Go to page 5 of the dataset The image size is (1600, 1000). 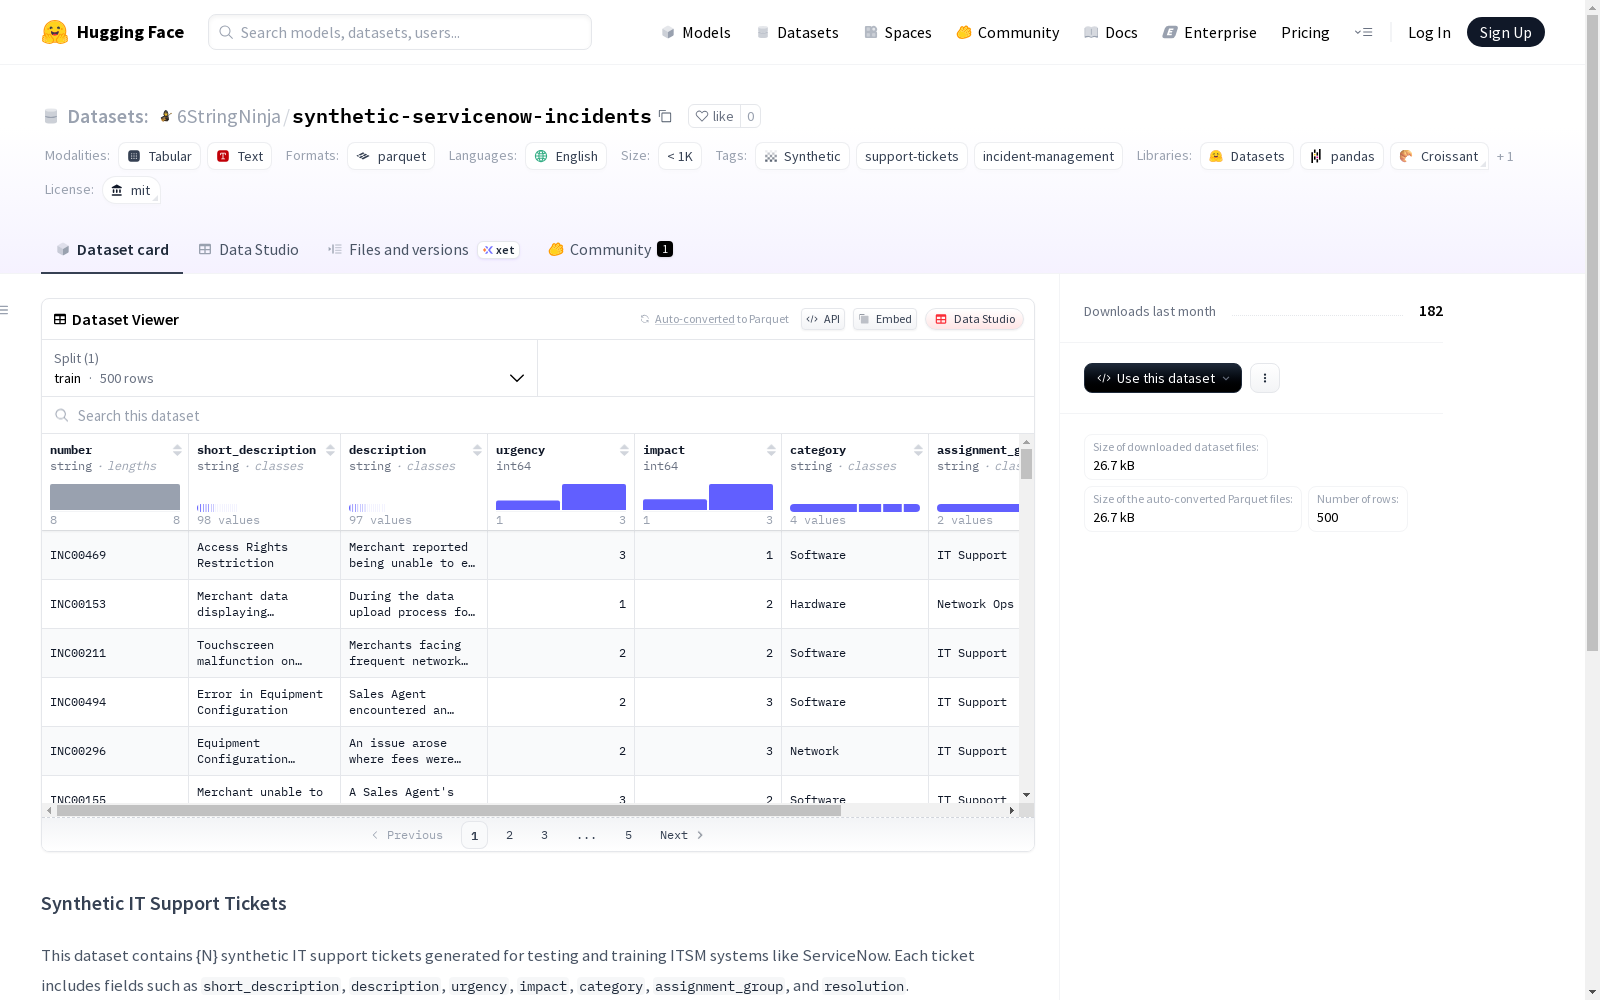point(629,835)
